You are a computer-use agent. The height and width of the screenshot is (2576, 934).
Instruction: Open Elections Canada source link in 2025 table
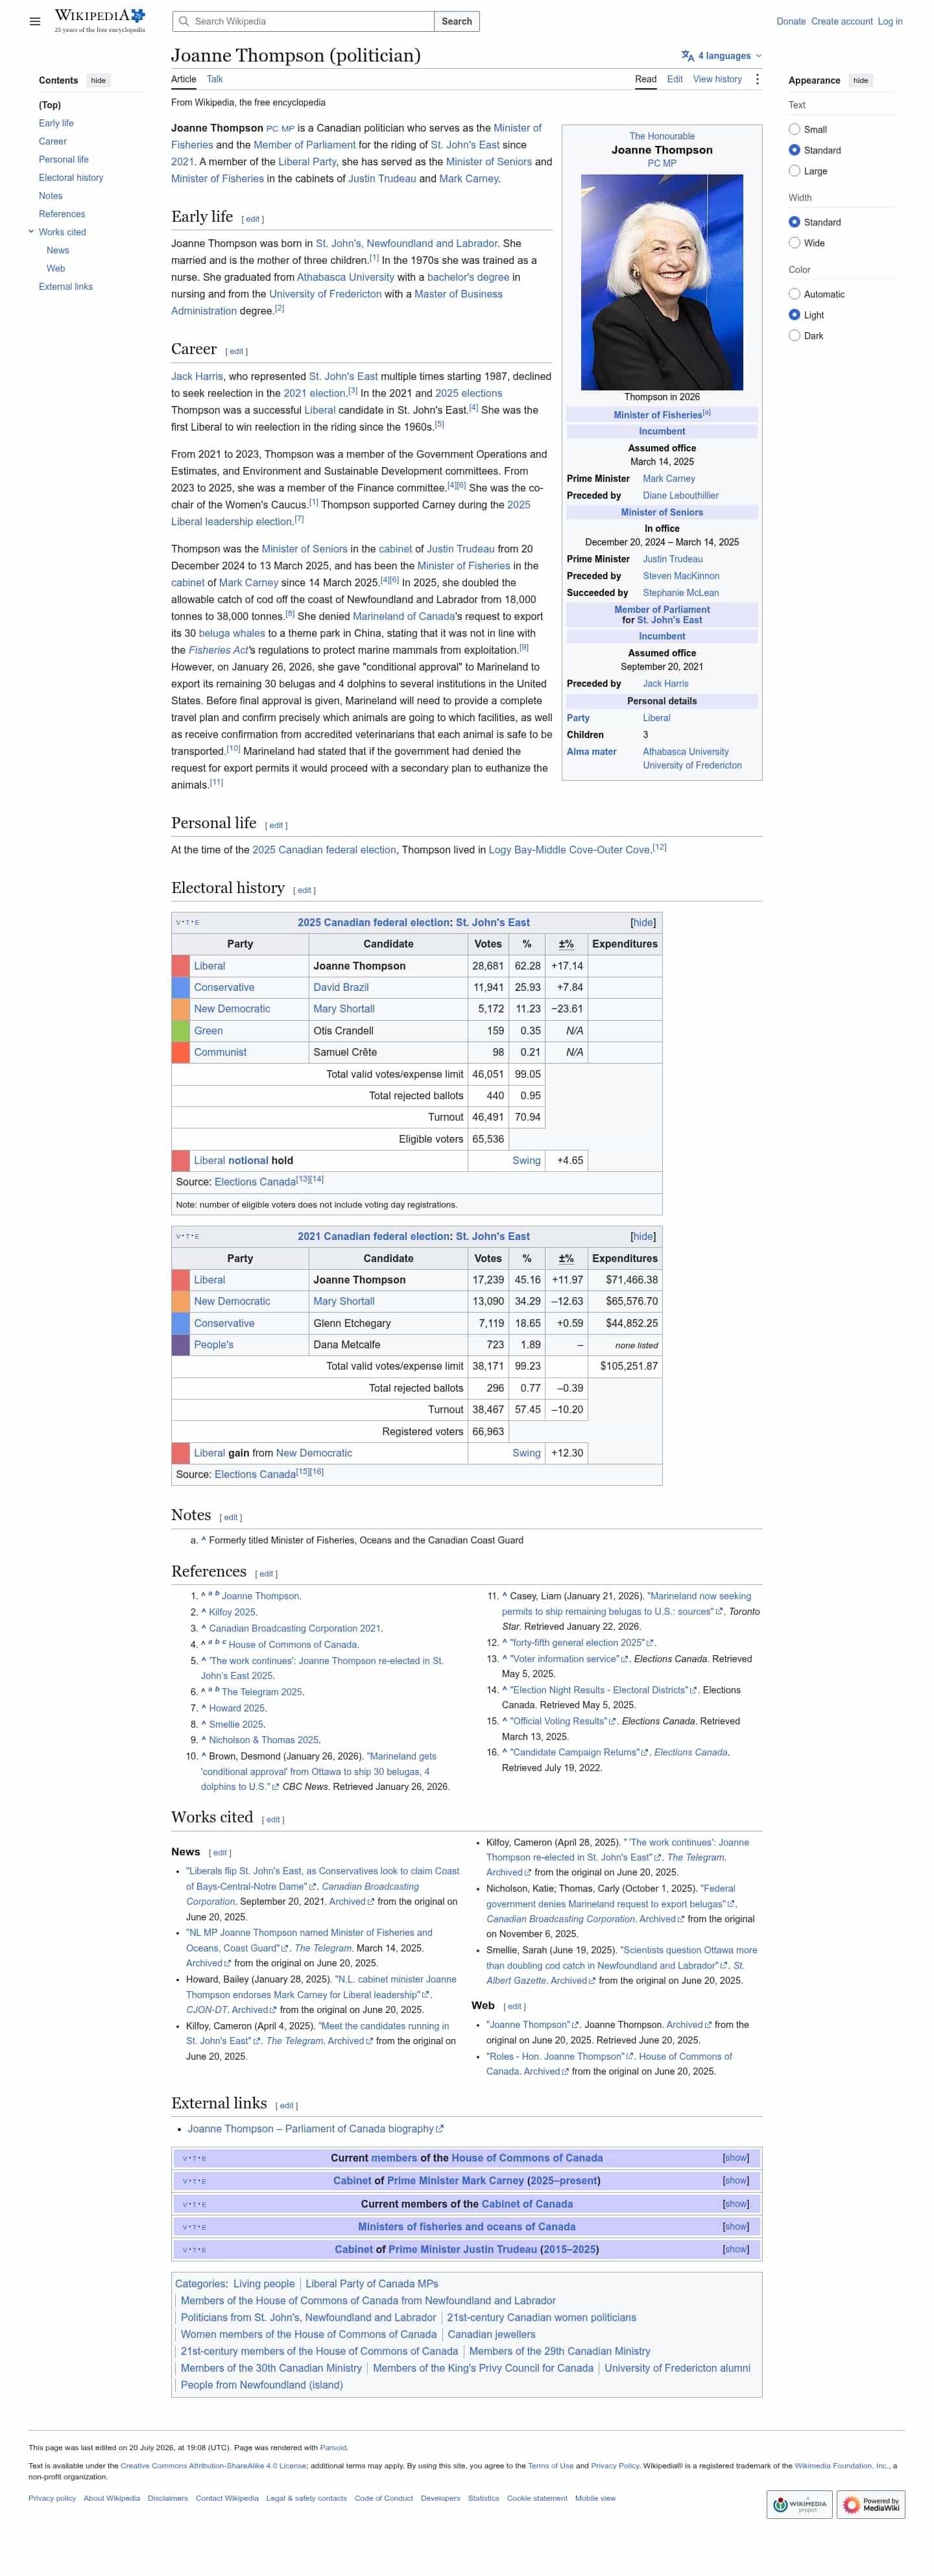[255, 1182]
